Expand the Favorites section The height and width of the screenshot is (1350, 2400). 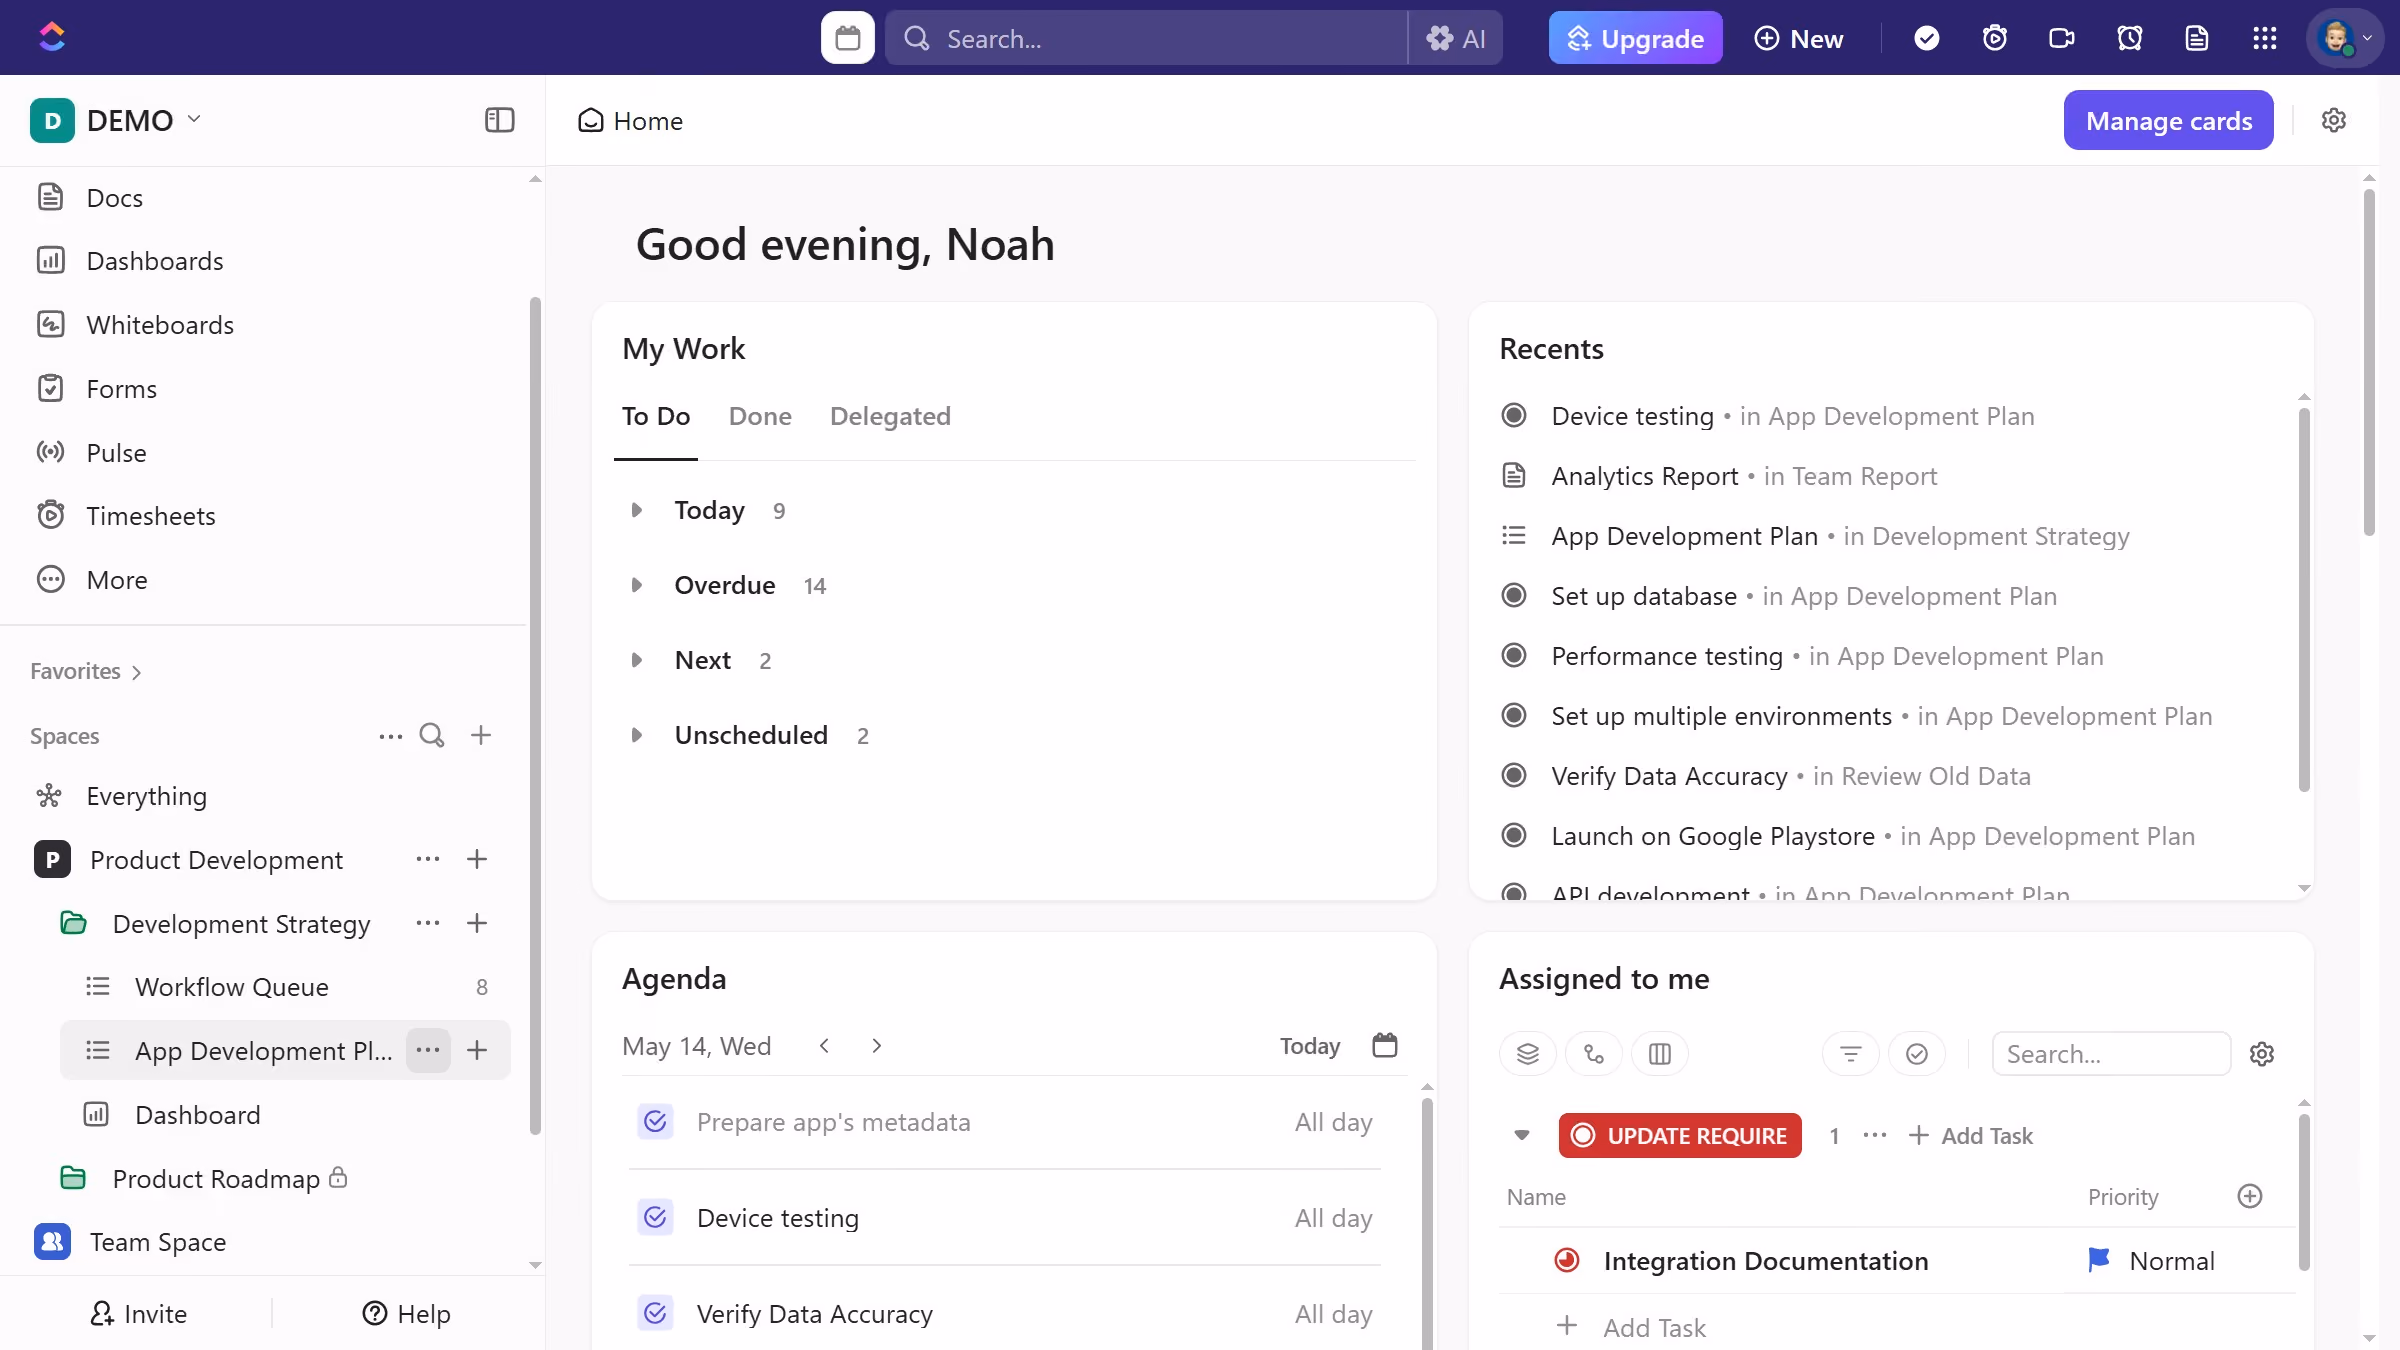(86, 671)
